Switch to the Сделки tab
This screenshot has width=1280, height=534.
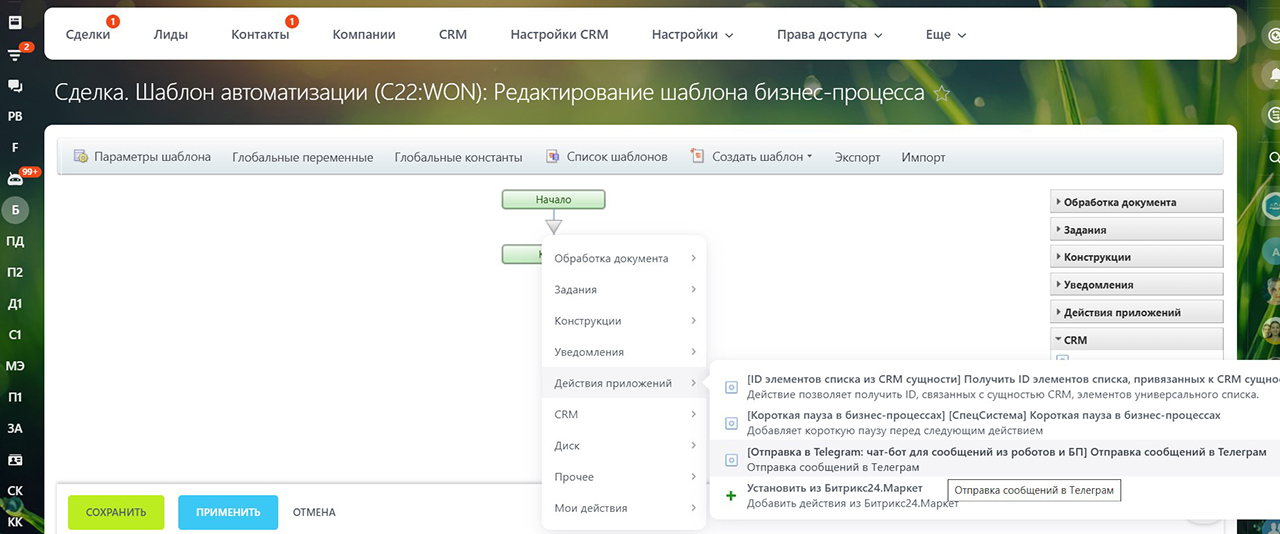[x=88, y=34]
